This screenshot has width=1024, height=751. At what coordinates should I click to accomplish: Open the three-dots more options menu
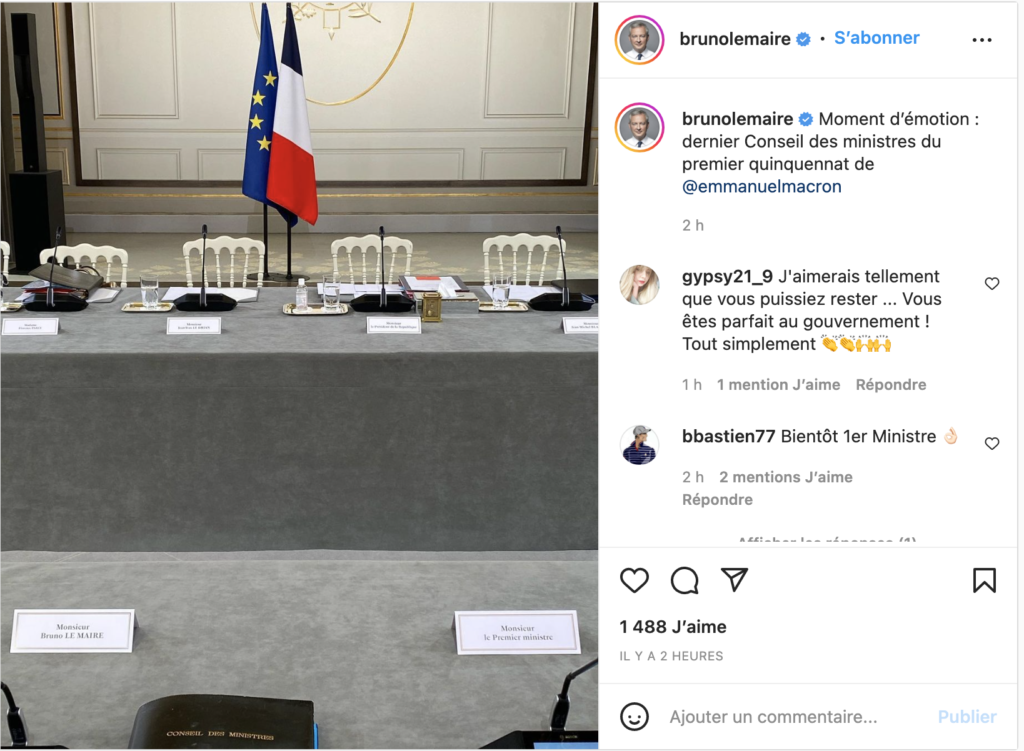tap(982, 40)
